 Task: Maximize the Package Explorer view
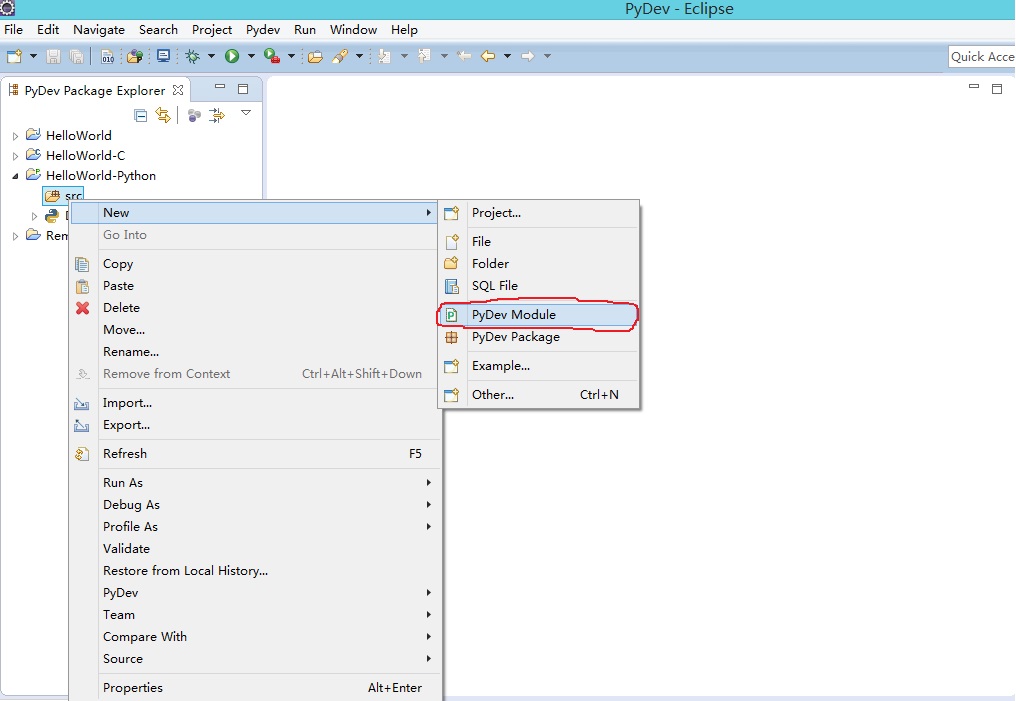coord(243,89)
